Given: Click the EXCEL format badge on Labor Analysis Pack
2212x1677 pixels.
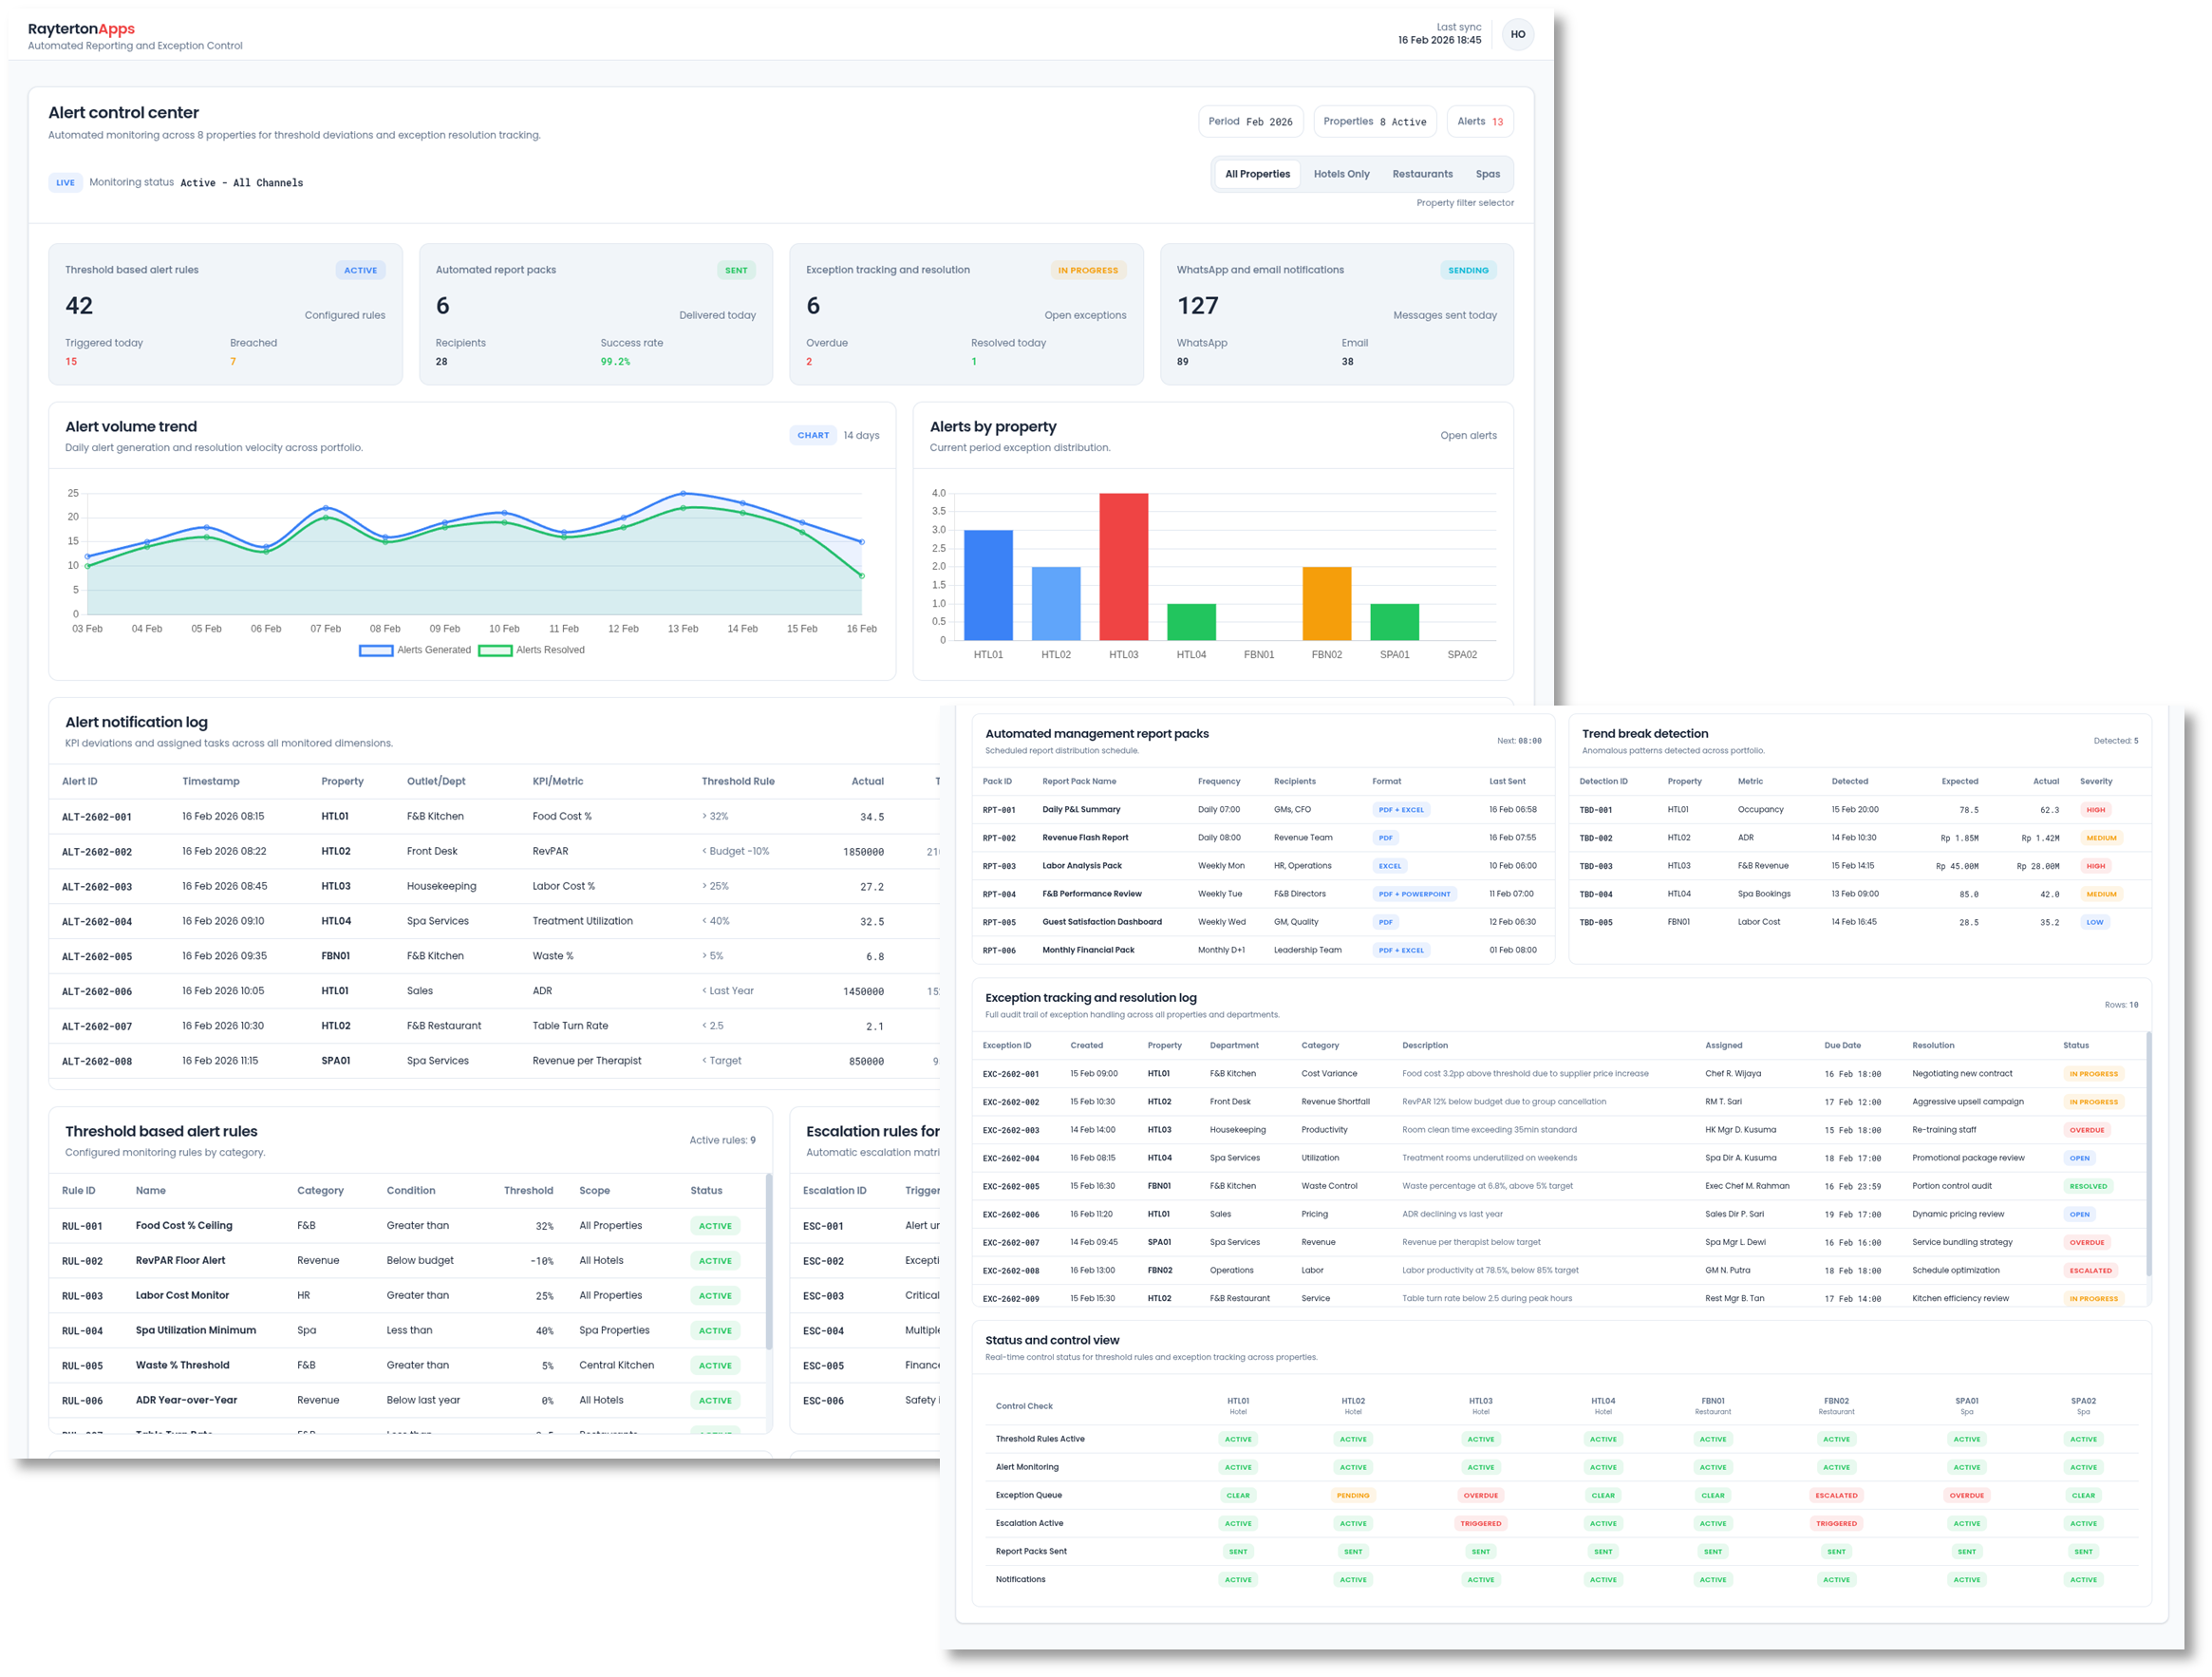Looking at the screenshot, I should 1389,865.
